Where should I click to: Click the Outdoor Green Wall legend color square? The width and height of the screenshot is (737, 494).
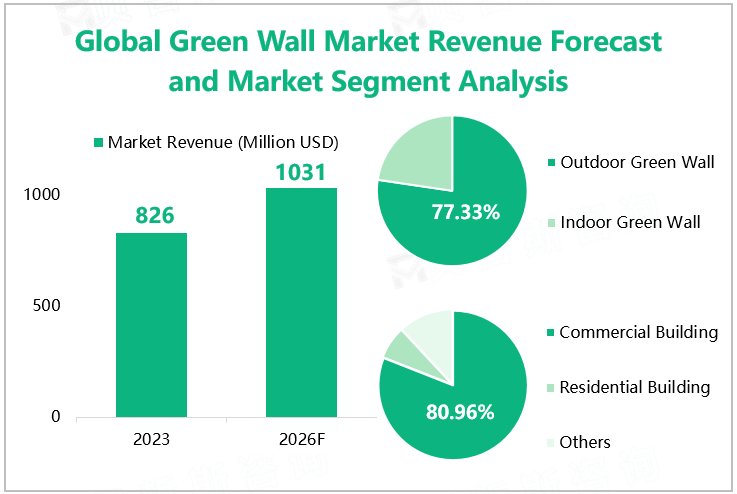click(x=551, y=162)
